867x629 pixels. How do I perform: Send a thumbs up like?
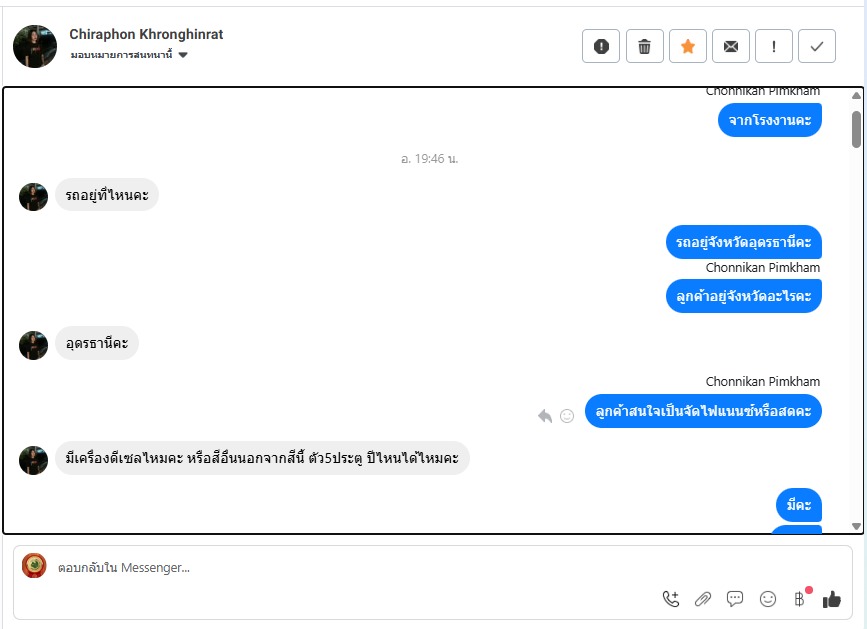(x=832, y=599)
